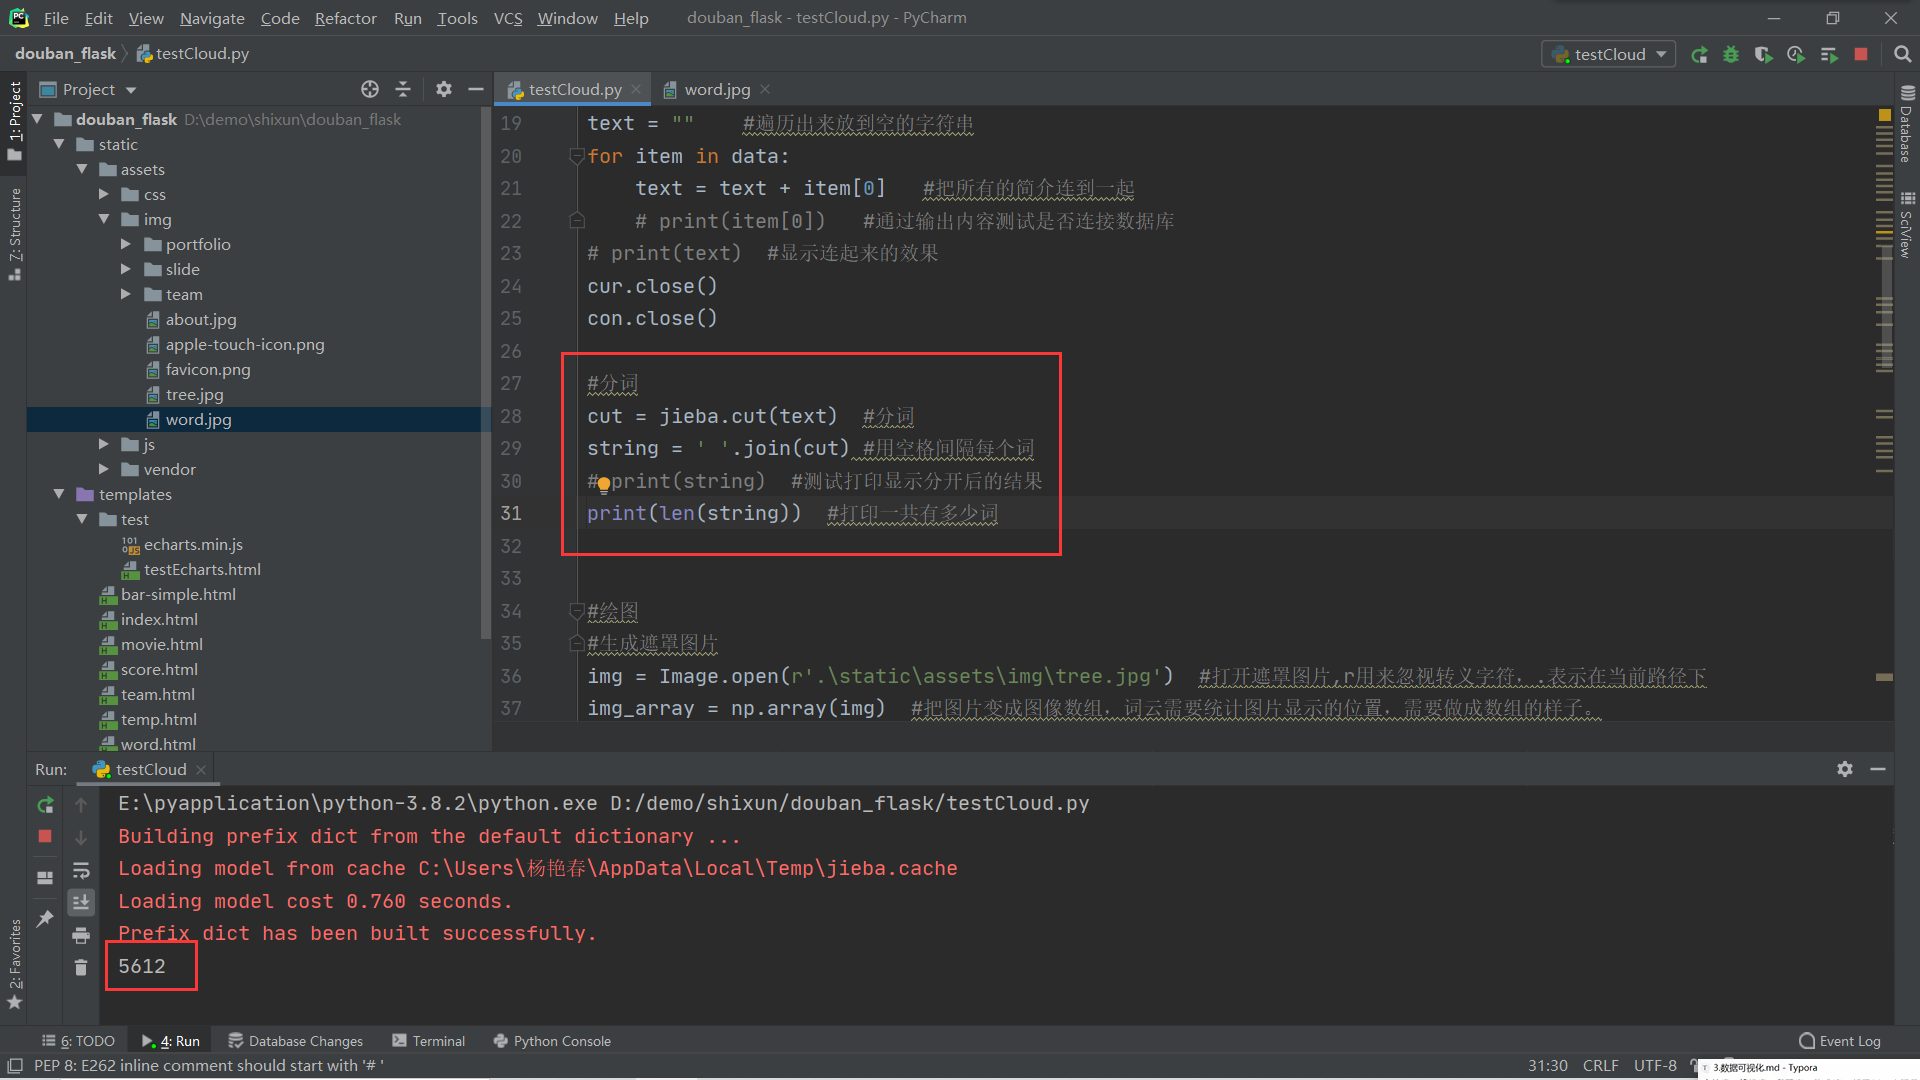Viewport: 1920px width, 1080px height.
Task: Toggle soft-wrap in Run console
Action: point(81,870)
